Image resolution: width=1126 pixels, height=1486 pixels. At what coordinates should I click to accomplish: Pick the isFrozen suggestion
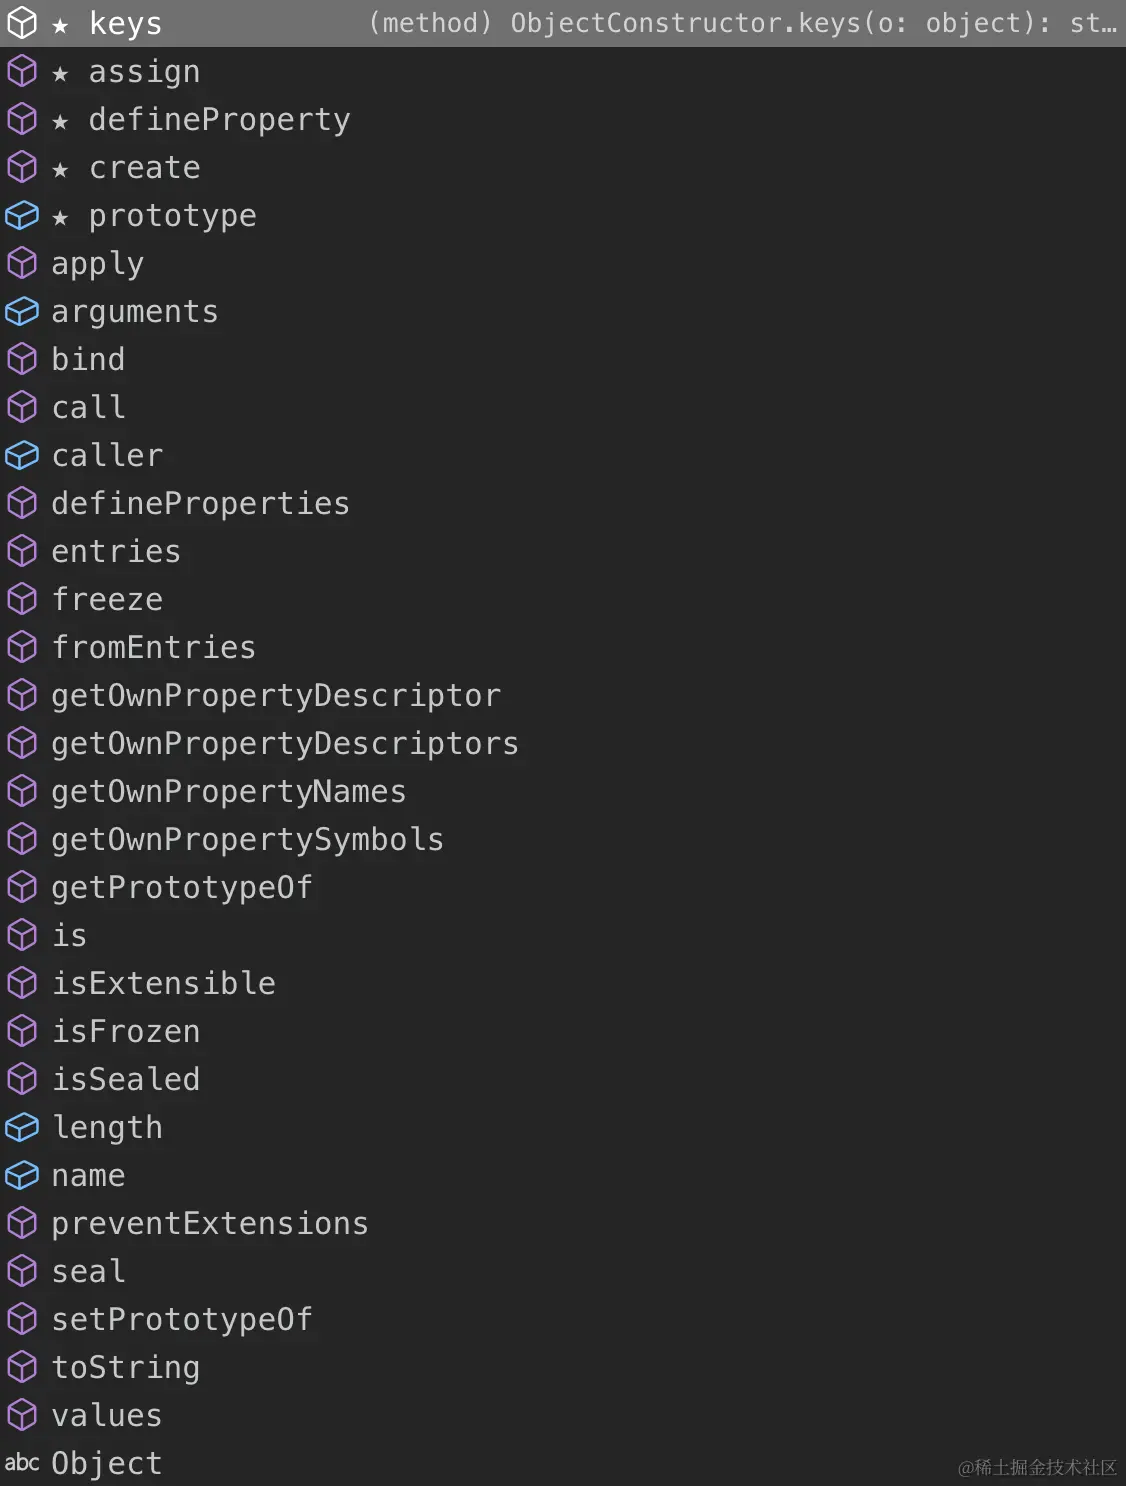click(563, 1031)
